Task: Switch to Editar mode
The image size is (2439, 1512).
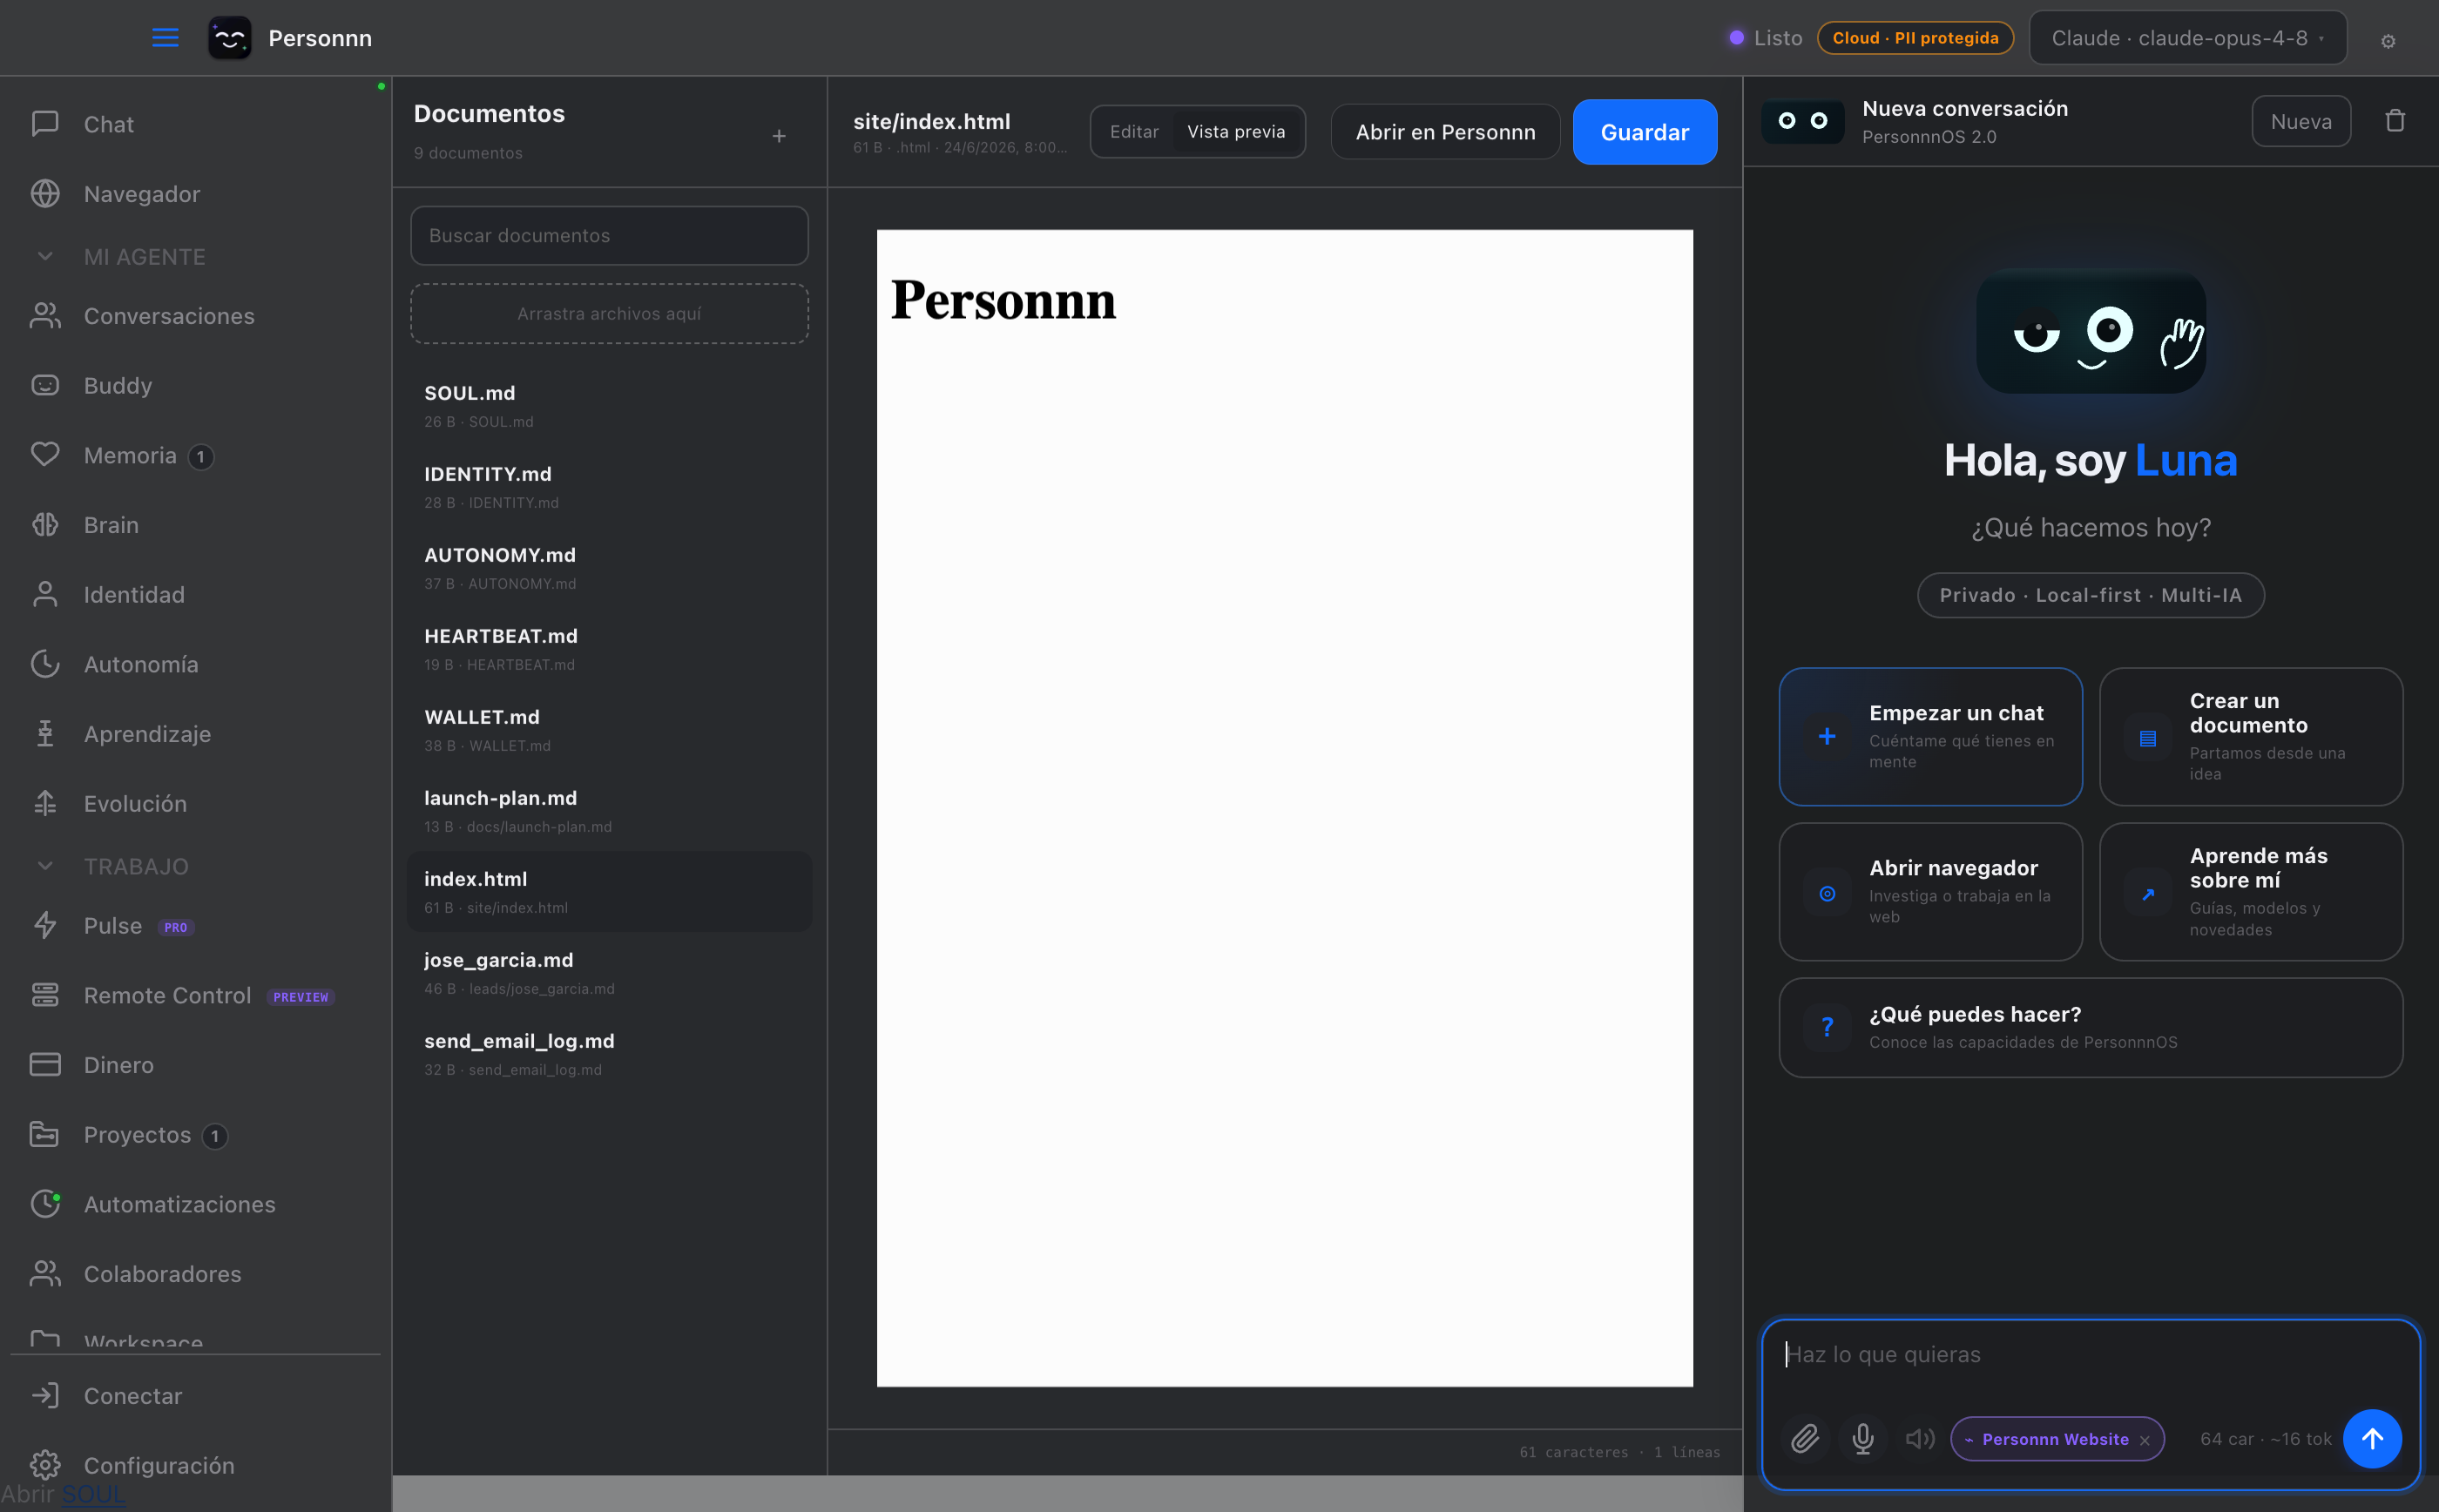Action: pyautogui.click(x=1134, y=132)
